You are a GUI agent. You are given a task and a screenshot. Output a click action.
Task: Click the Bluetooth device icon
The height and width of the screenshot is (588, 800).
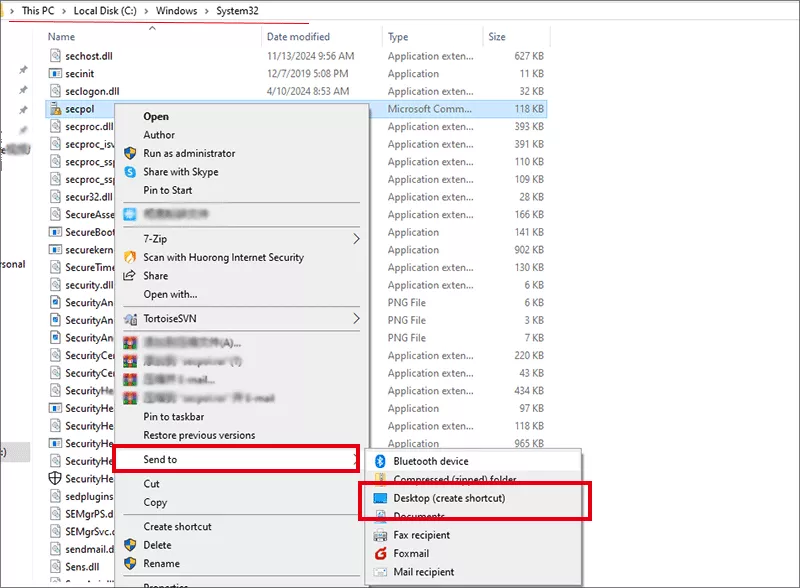tap(380, 461)
